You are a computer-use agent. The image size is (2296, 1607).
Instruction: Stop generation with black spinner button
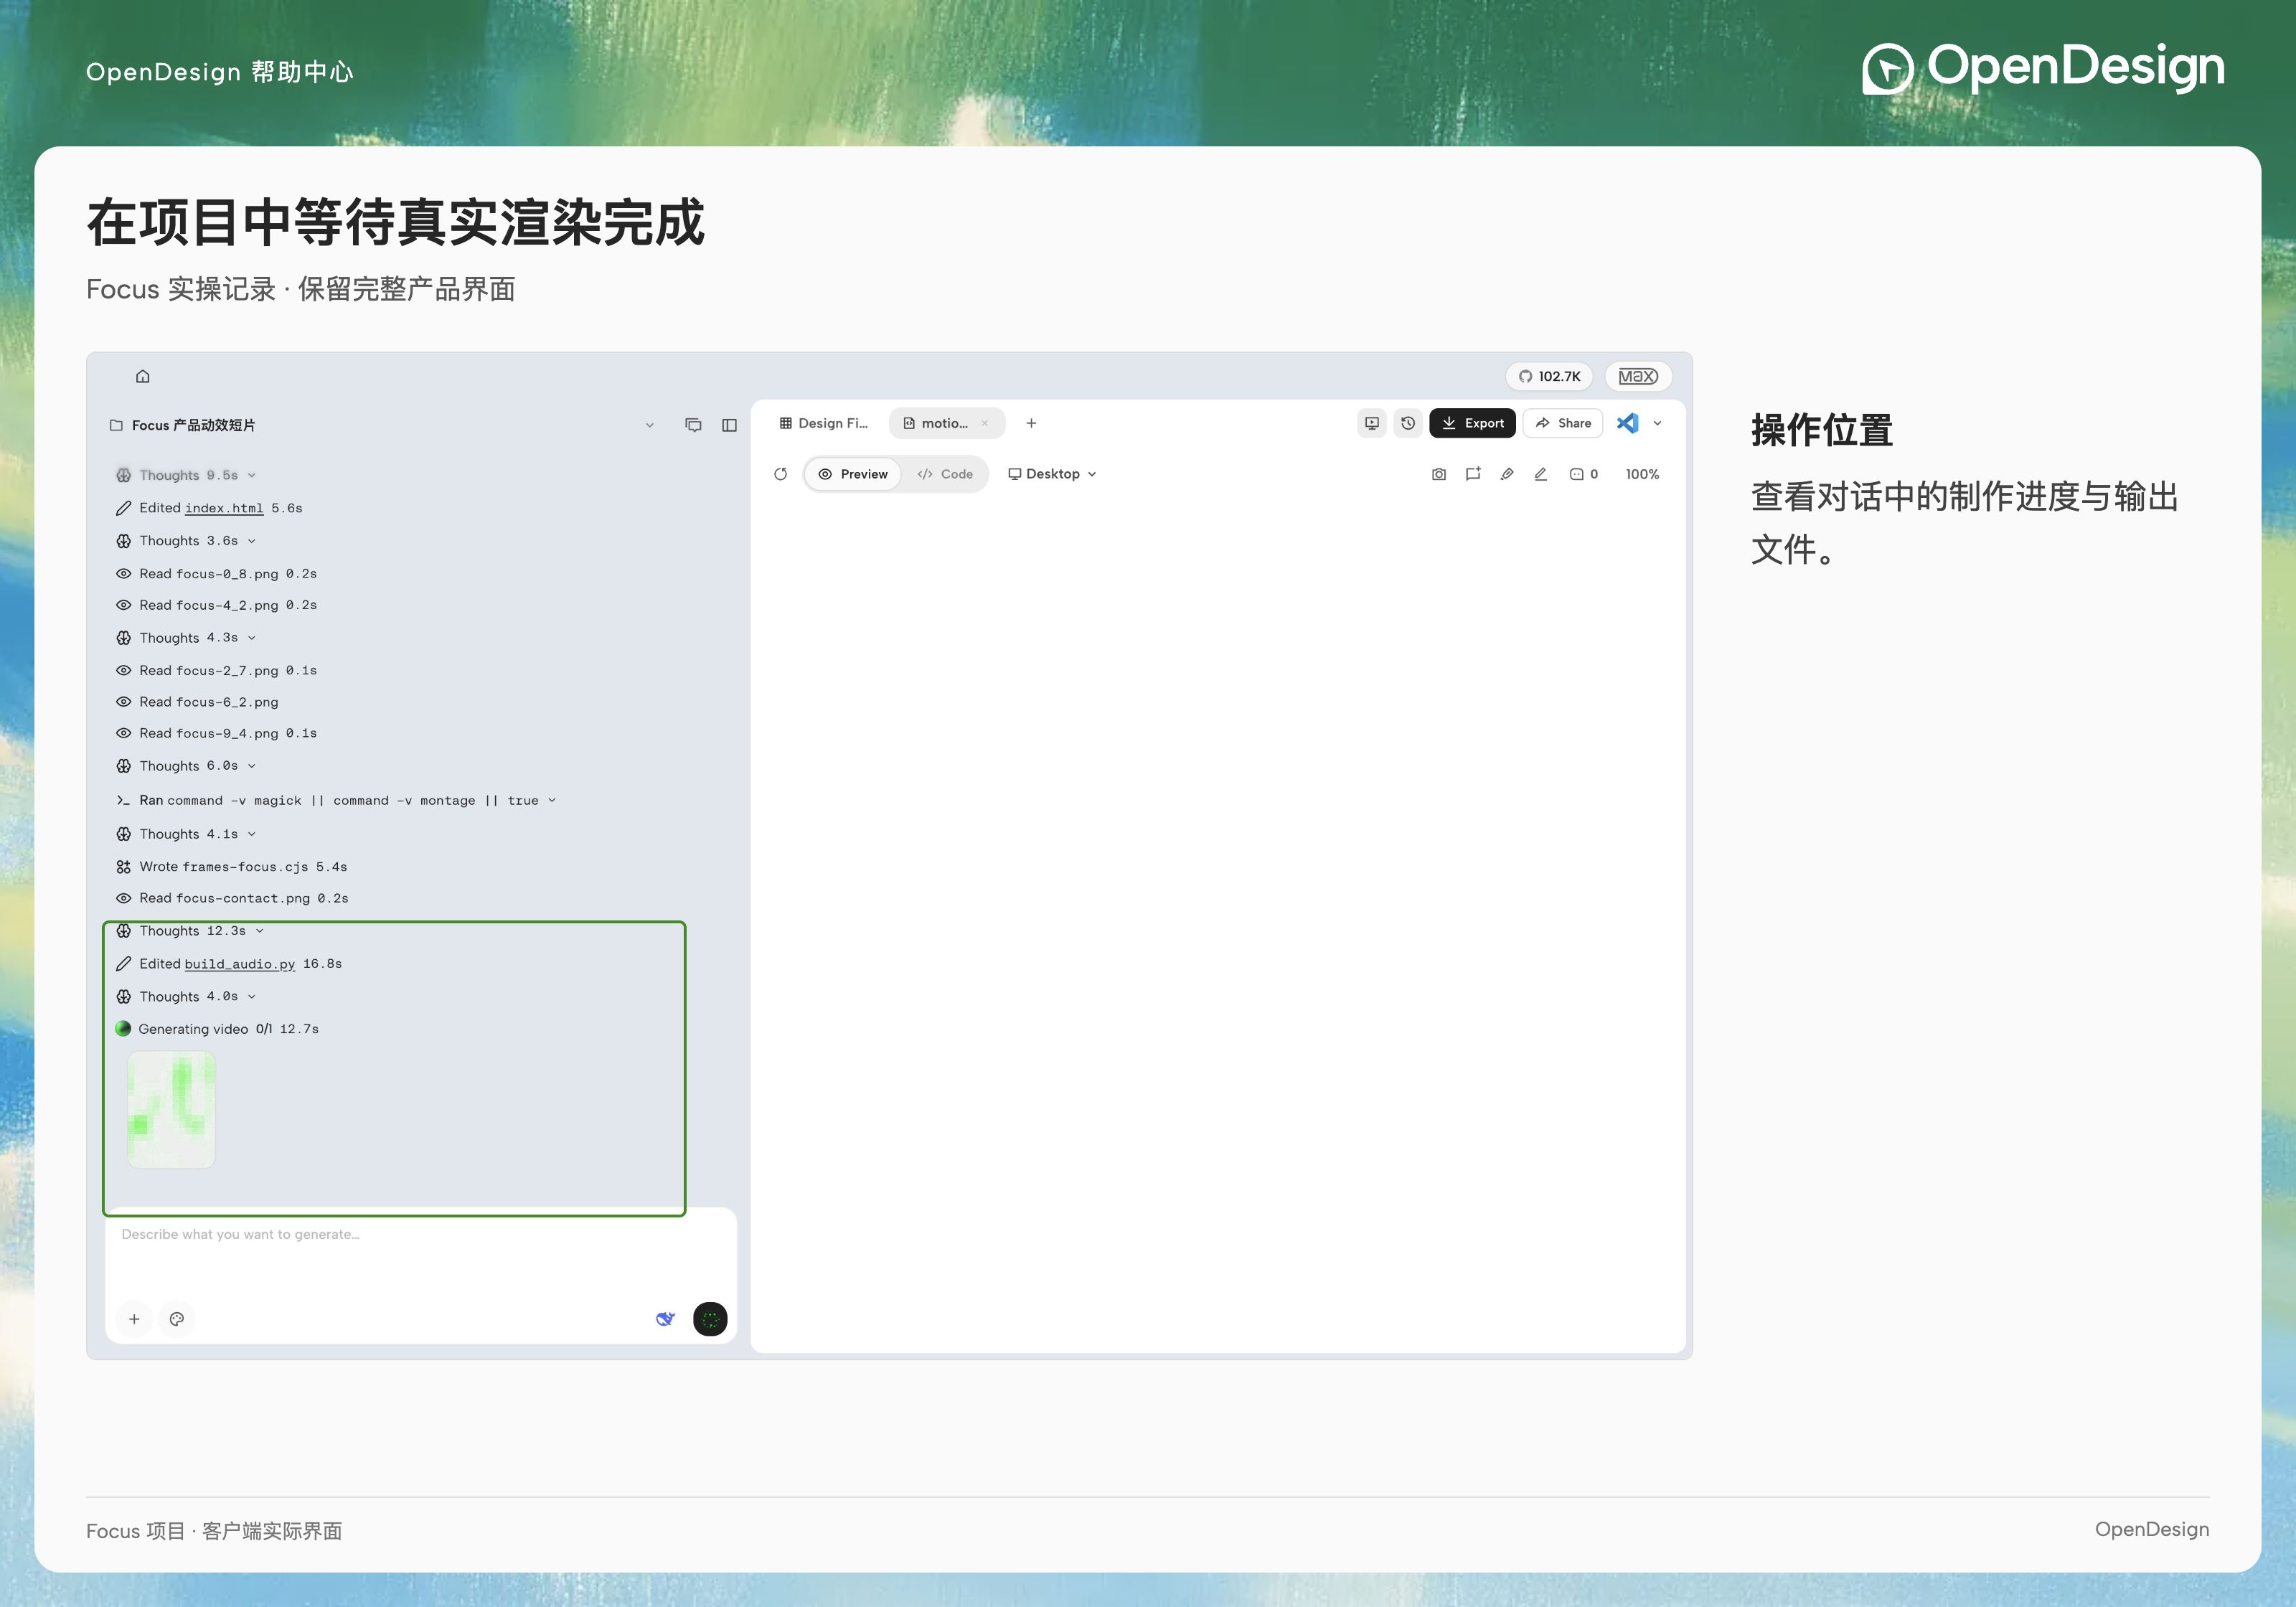pos(710,1319)
